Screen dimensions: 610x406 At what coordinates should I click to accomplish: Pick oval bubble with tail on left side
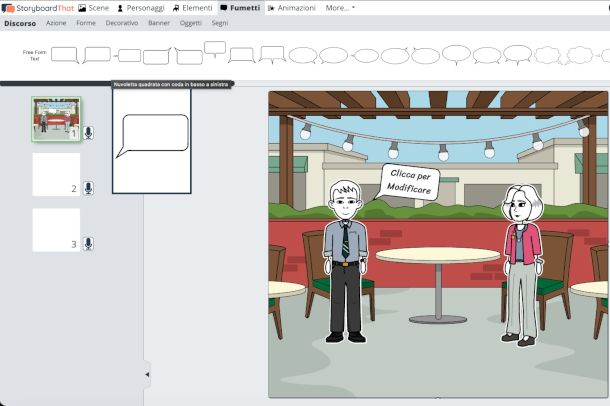tap(365, 56)
